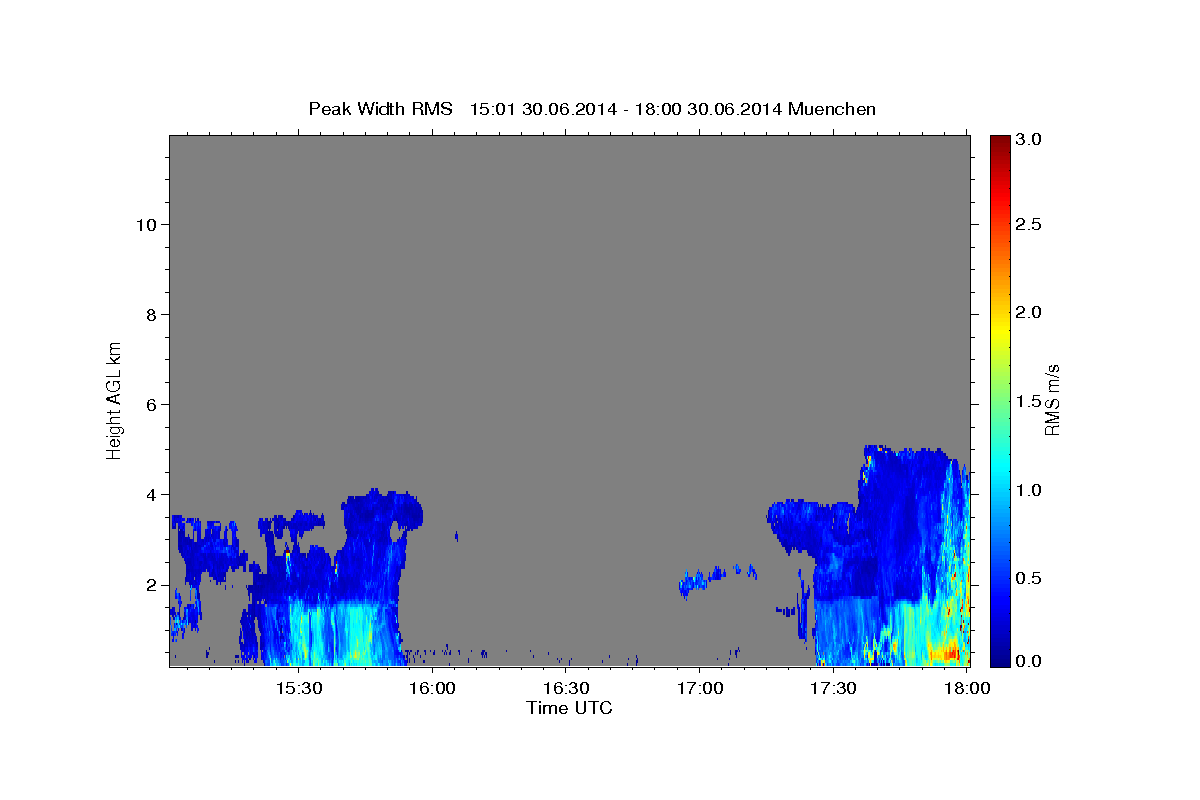Viewport: 1200px width, 800px height.
Task: Click the 16:00 time tick label
Action: (433, 688)
